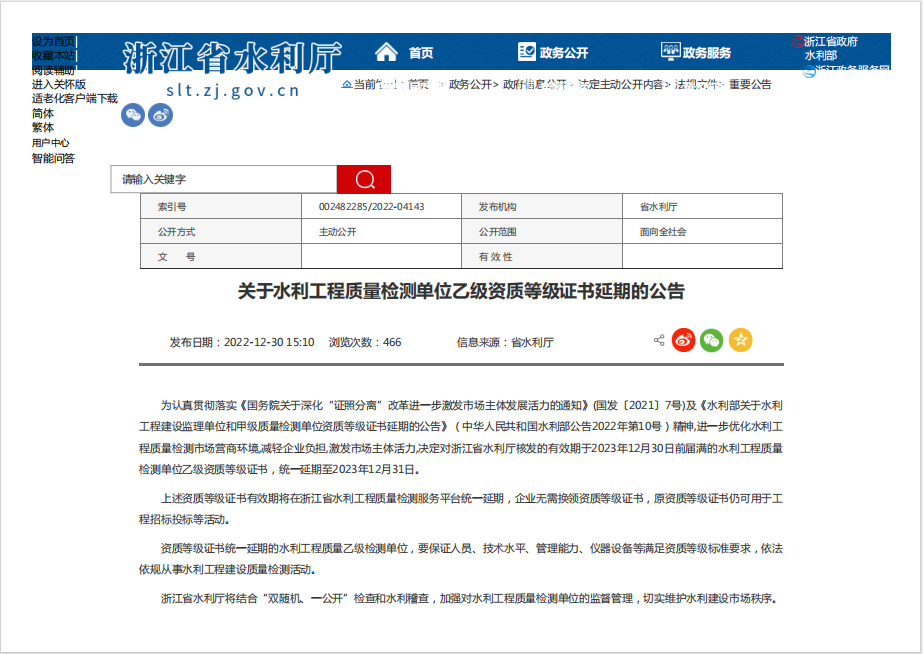Share the notice via WeChat
The height and width of the screenshot is (654, 923).
tap(712, 340)
